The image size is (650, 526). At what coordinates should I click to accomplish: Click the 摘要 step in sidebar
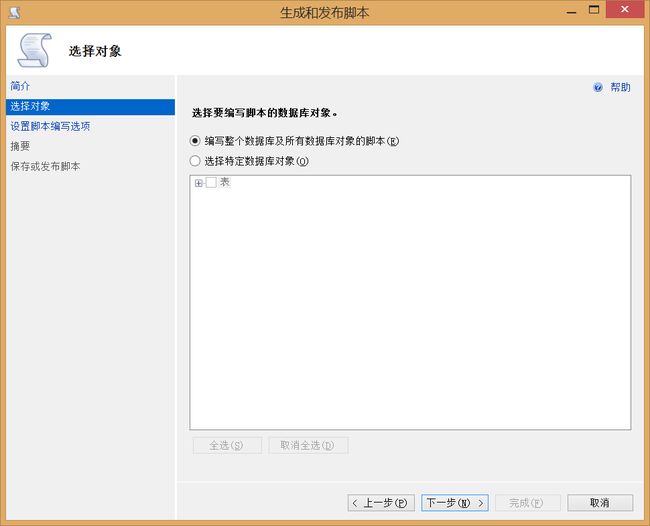coord(20,146)
